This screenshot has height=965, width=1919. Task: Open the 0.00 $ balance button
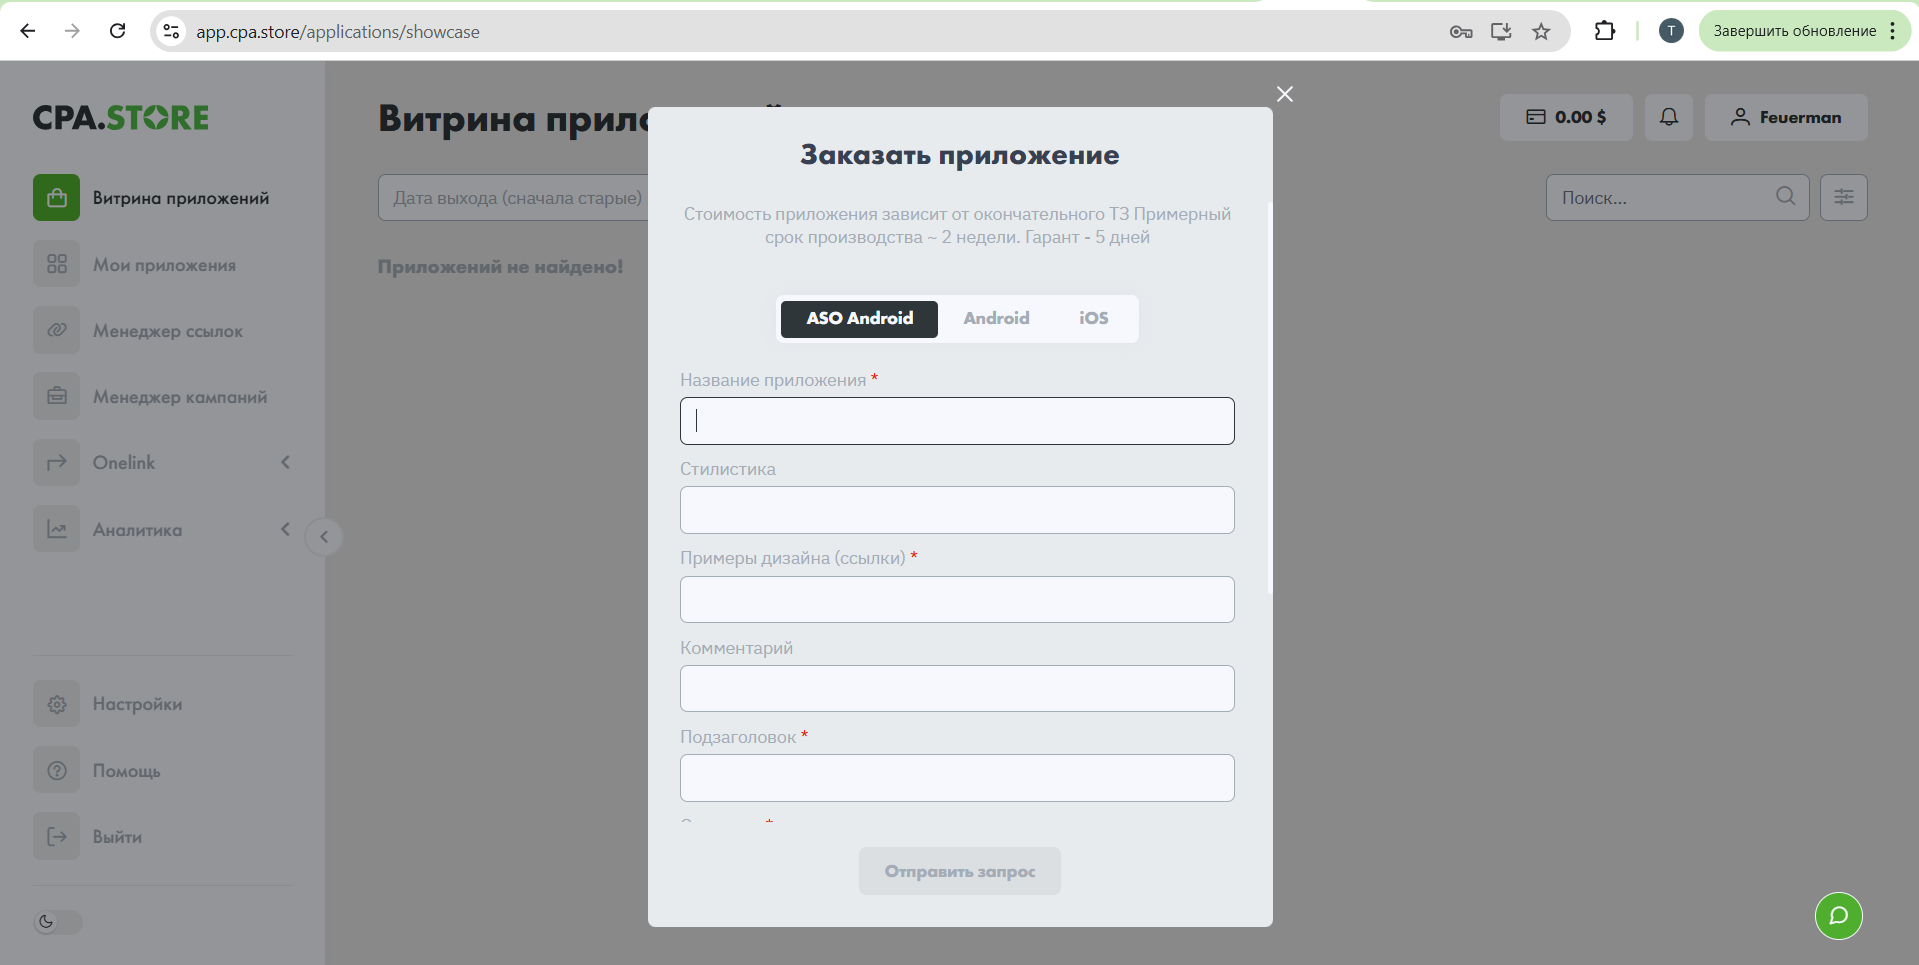(1566, 117)
